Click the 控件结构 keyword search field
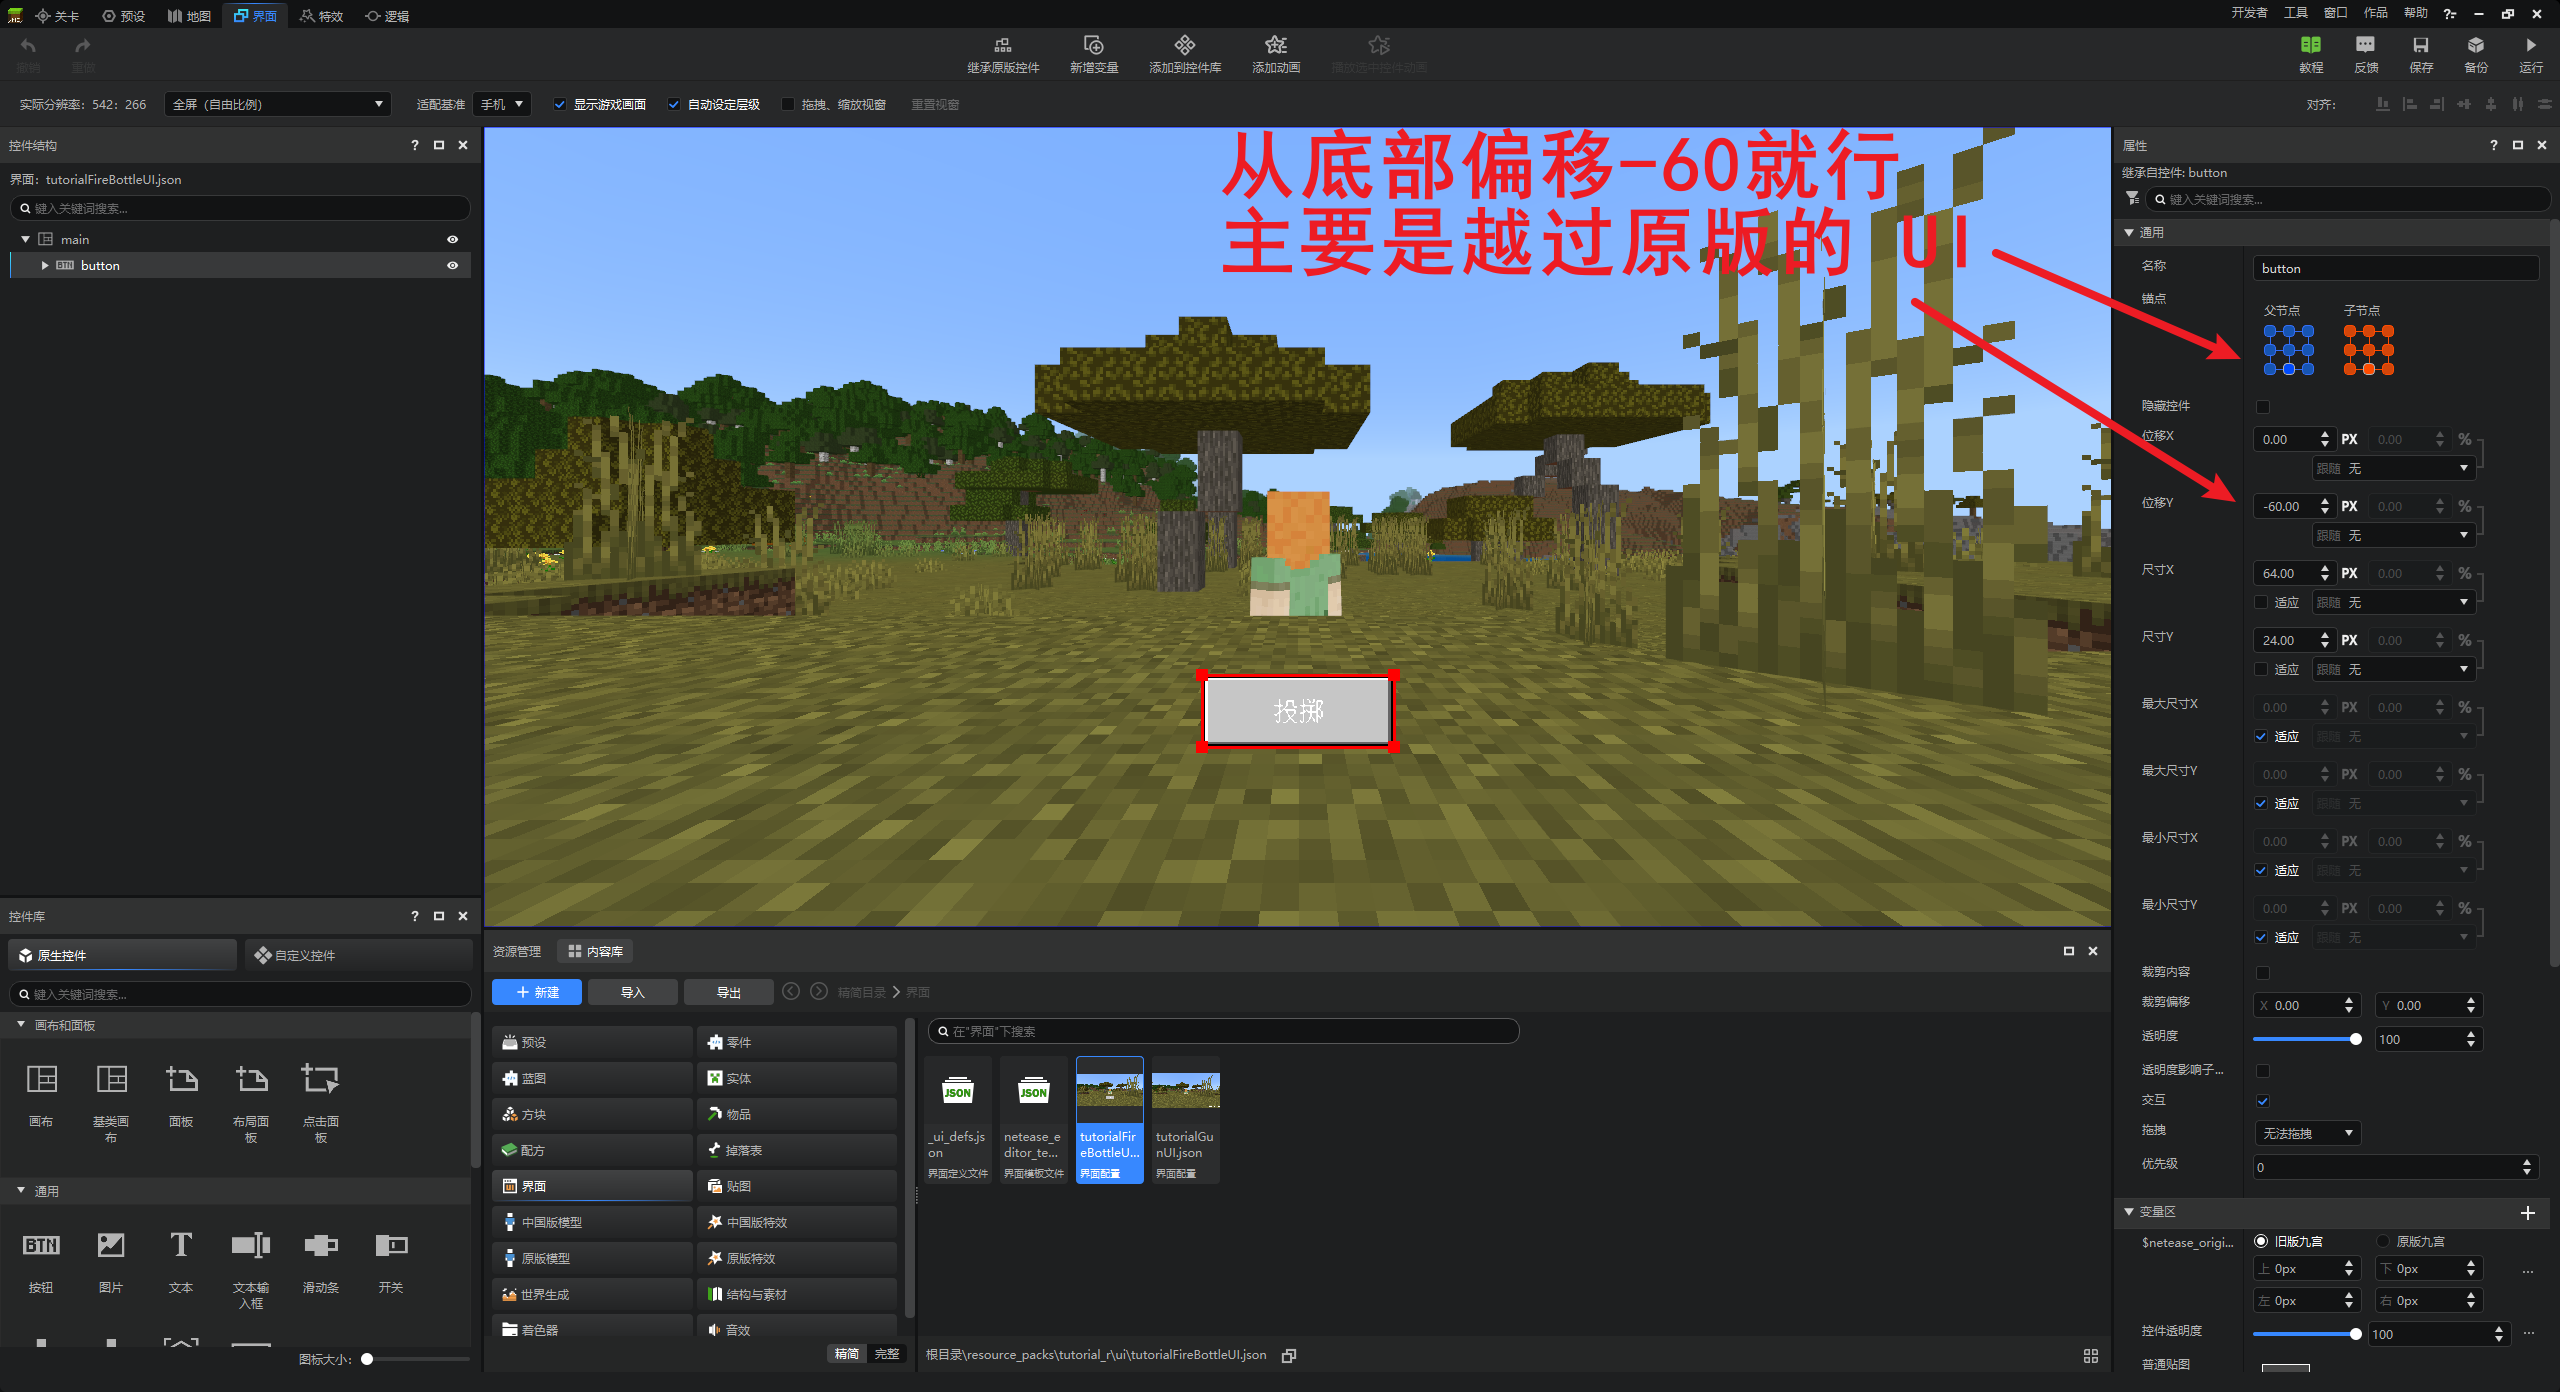 pos(240,208)
